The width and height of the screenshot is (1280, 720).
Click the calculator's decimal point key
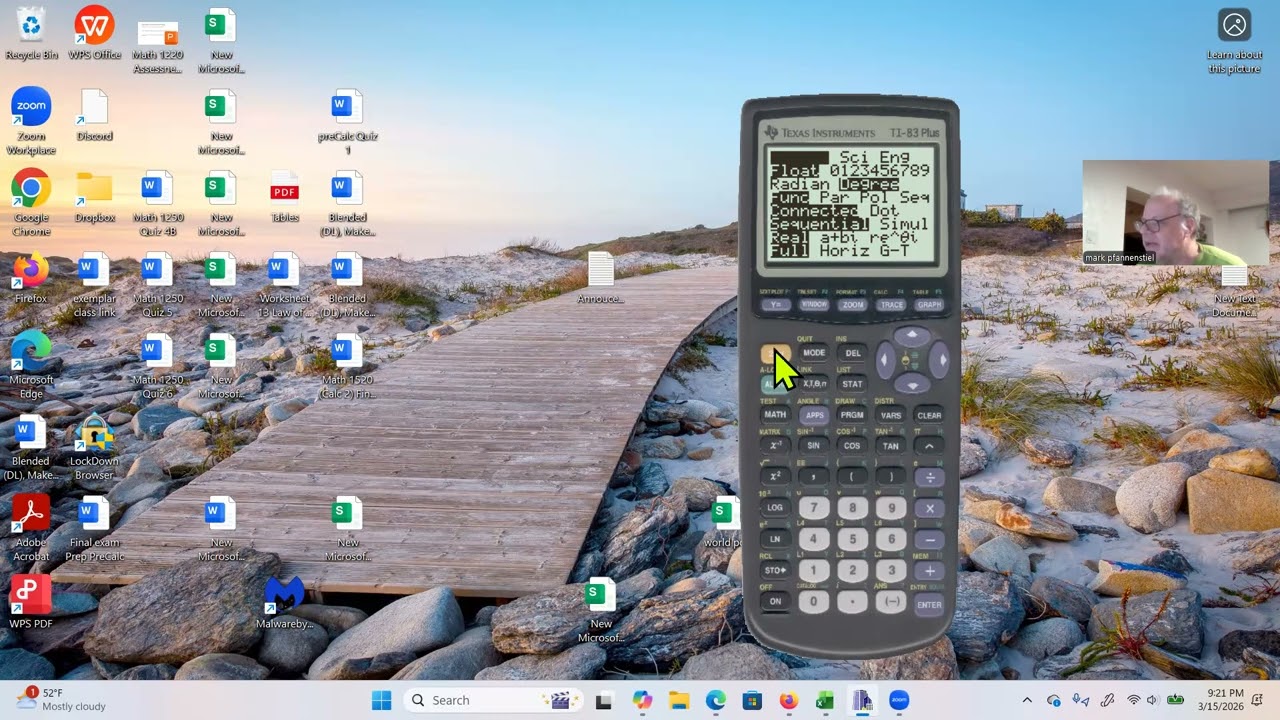click(x=852, y=602)
